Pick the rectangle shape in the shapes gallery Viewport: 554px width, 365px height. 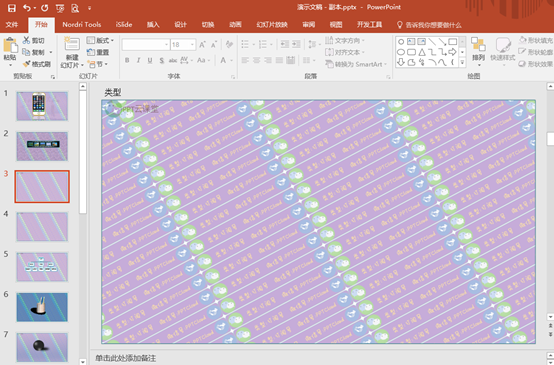point(452,42)
